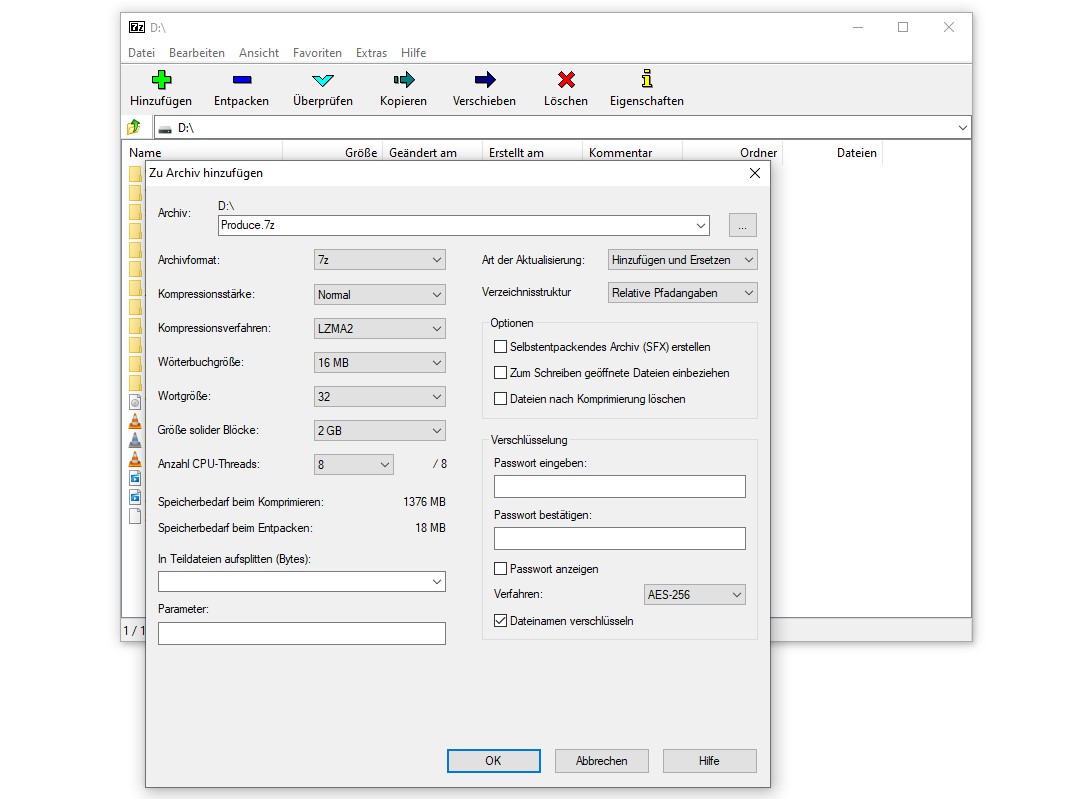The width and height of the screenshot is (1065, 799).
Task: Open the Verfahren AES-256 dropdown
Action: (694, 594)
